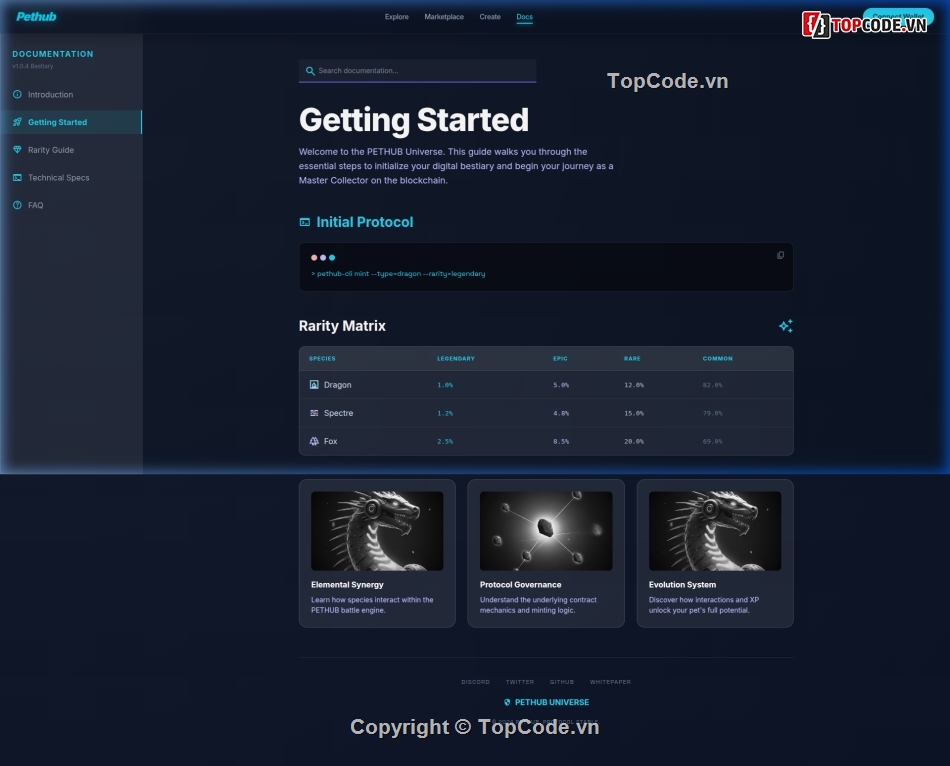950x766 pixels.
Task: Click the Introduction info icon
Action: [17, 95]
